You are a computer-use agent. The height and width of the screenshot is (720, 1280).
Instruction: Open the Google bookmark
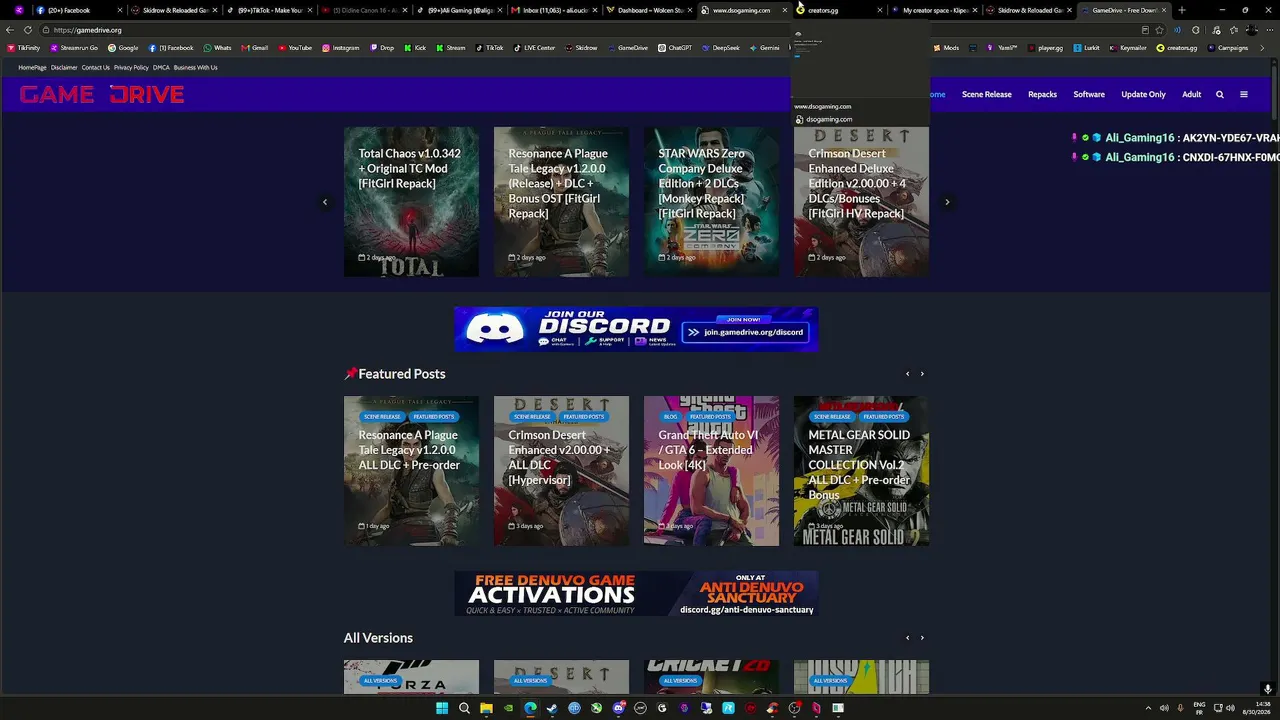(x=123, y=48)
